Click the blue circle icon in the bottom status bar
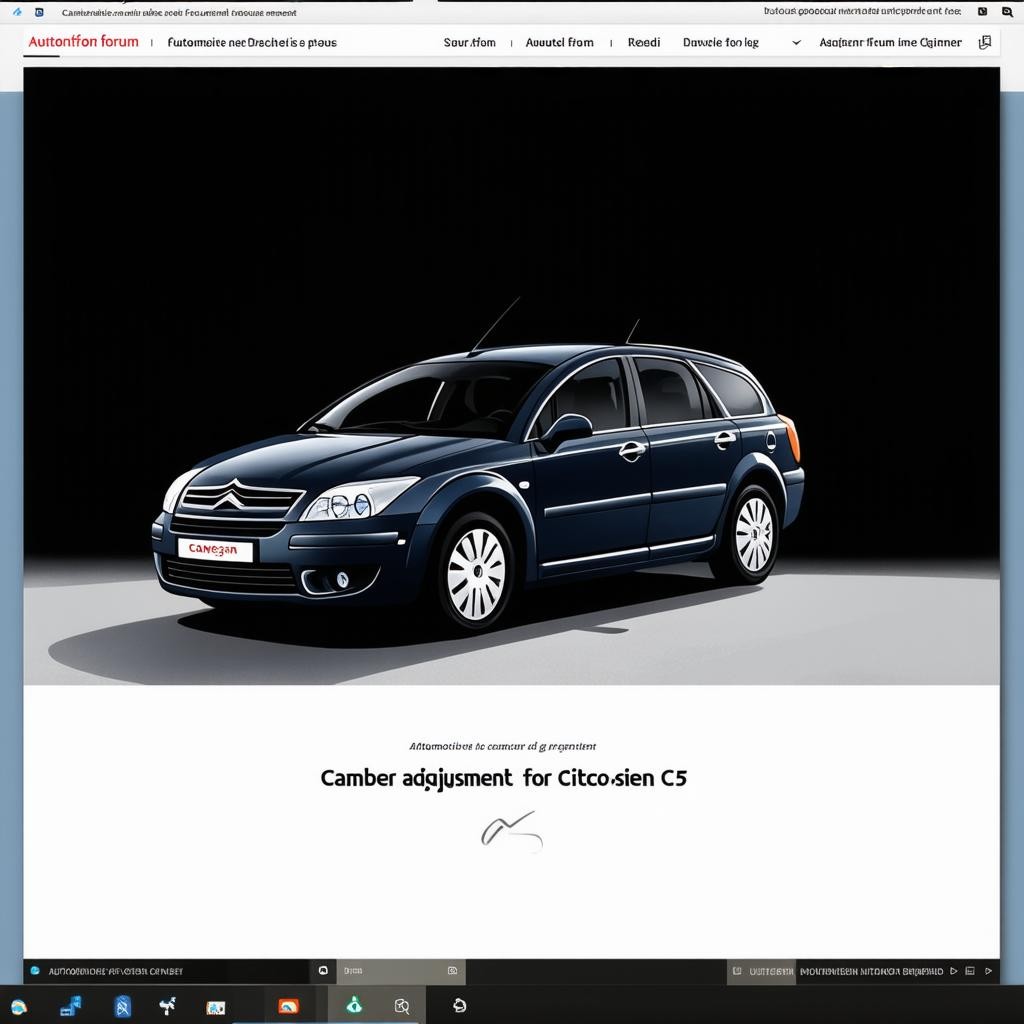Screen dimensions: 1024x1024 tap(35, 971)
